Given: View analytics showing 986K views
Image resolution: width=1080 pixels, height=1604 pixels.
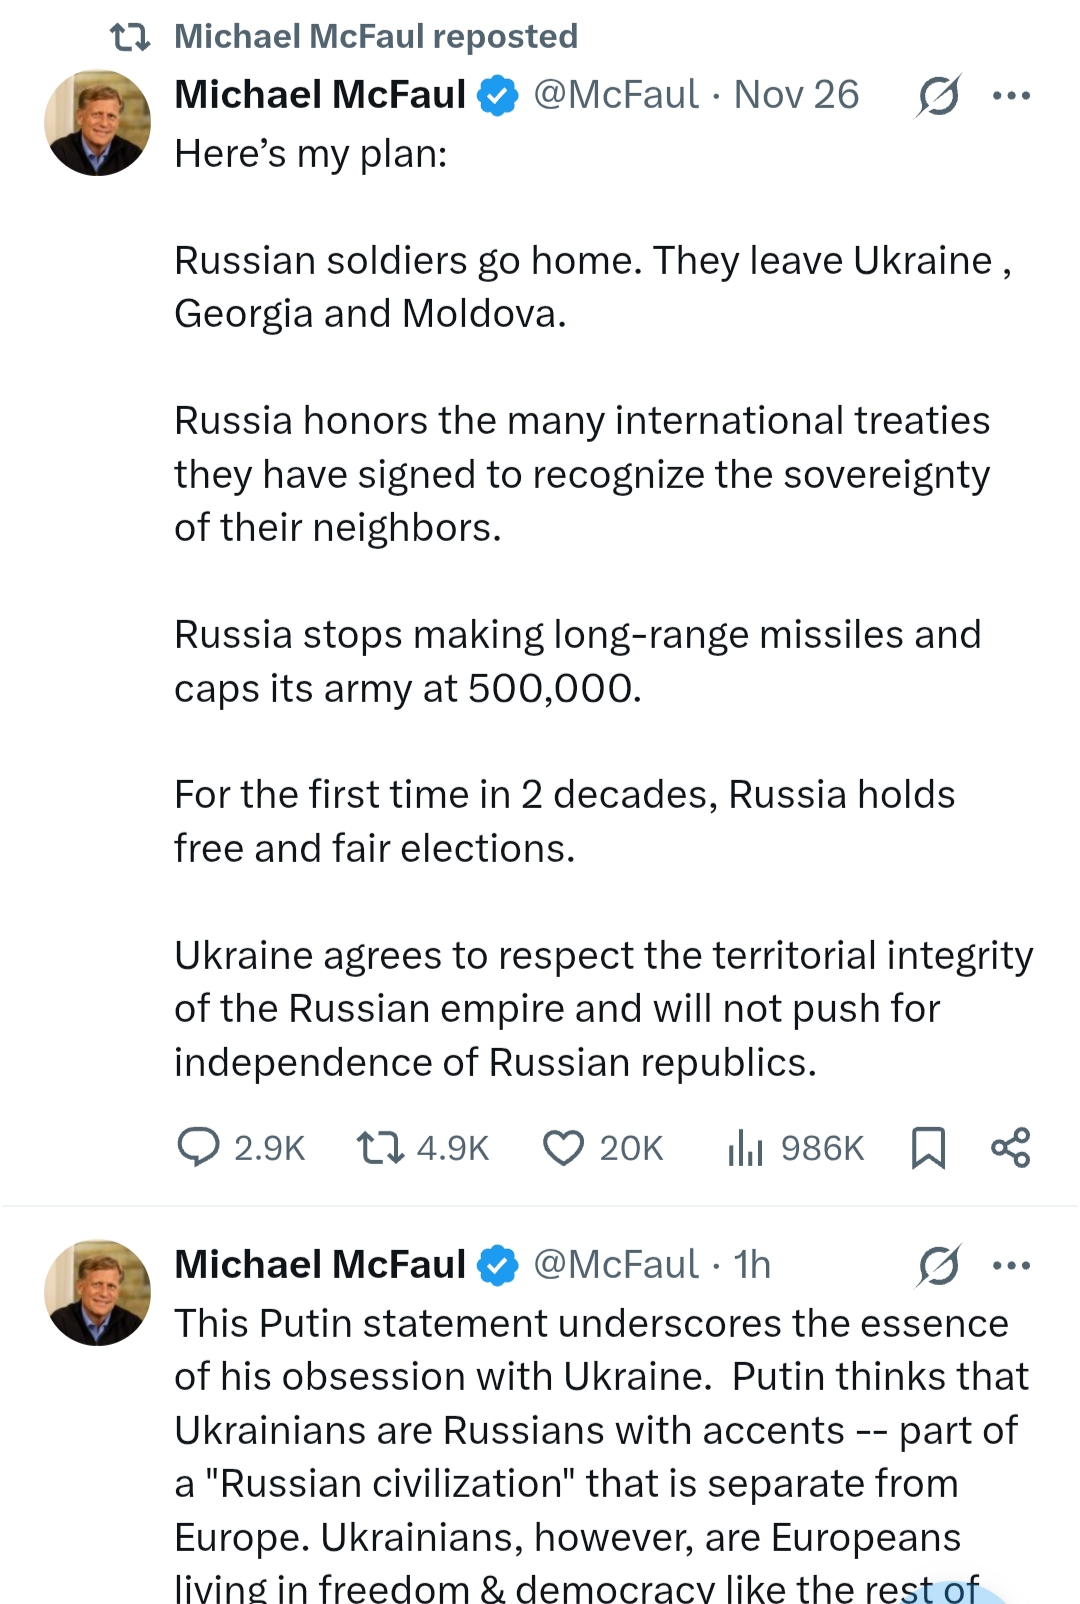Looking at the screenshot, I should pyautogui.click(x=746, y=1147).
